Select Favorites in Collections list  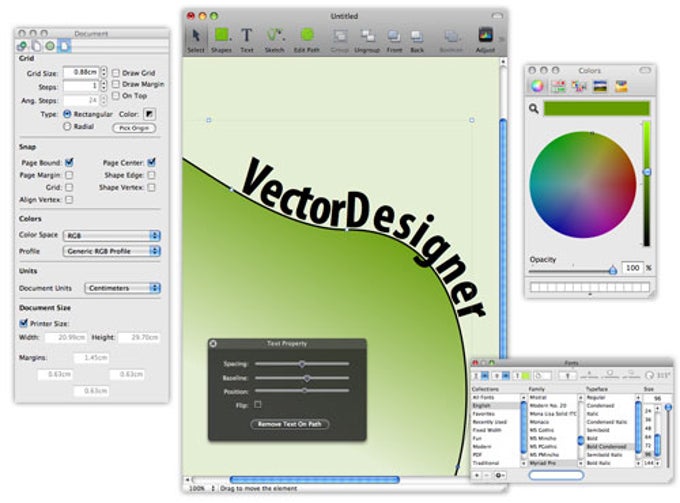(483, 414)
